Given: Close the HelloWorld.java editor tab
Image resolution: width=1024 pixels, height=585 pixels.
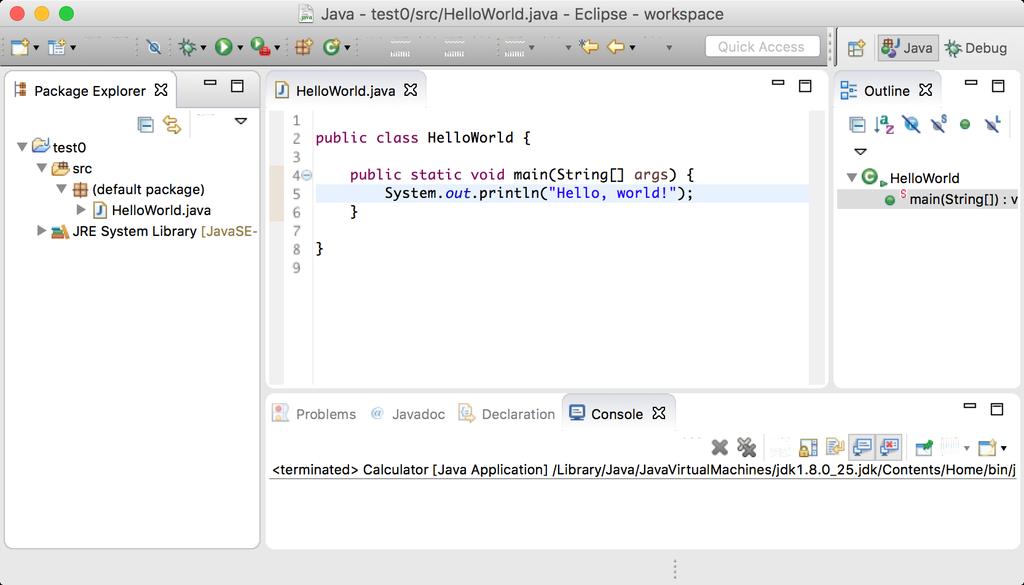Looking at the screenshot, I should click(x=410, y=90).
